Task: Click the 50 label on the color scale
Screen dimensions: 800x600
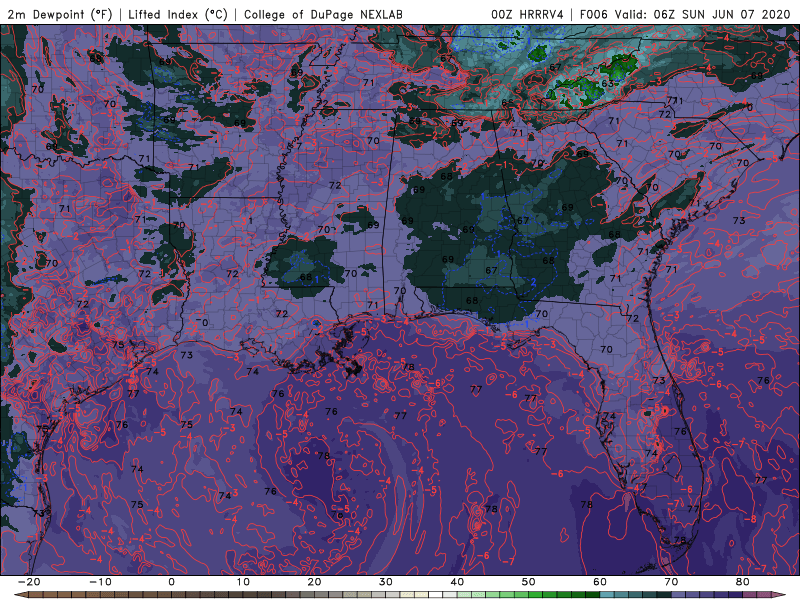Action: point(529,582)
